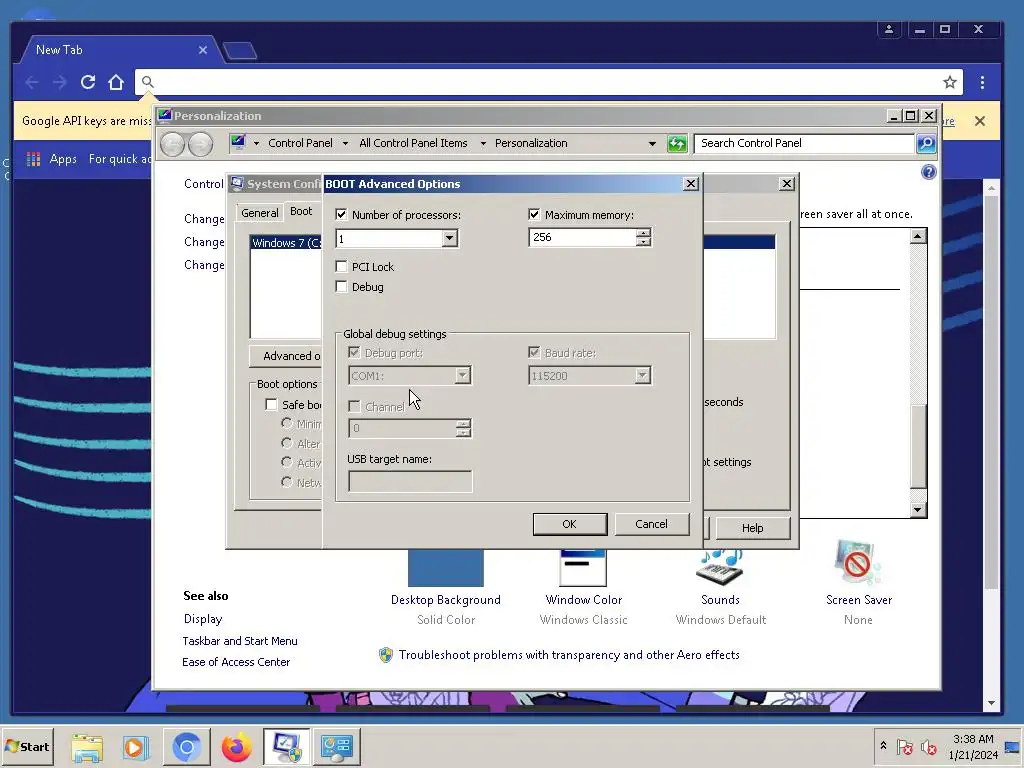Viewport: 1024px width, 768px height.
Task: Open the Display link under See also
Action: tap(203, 618)
